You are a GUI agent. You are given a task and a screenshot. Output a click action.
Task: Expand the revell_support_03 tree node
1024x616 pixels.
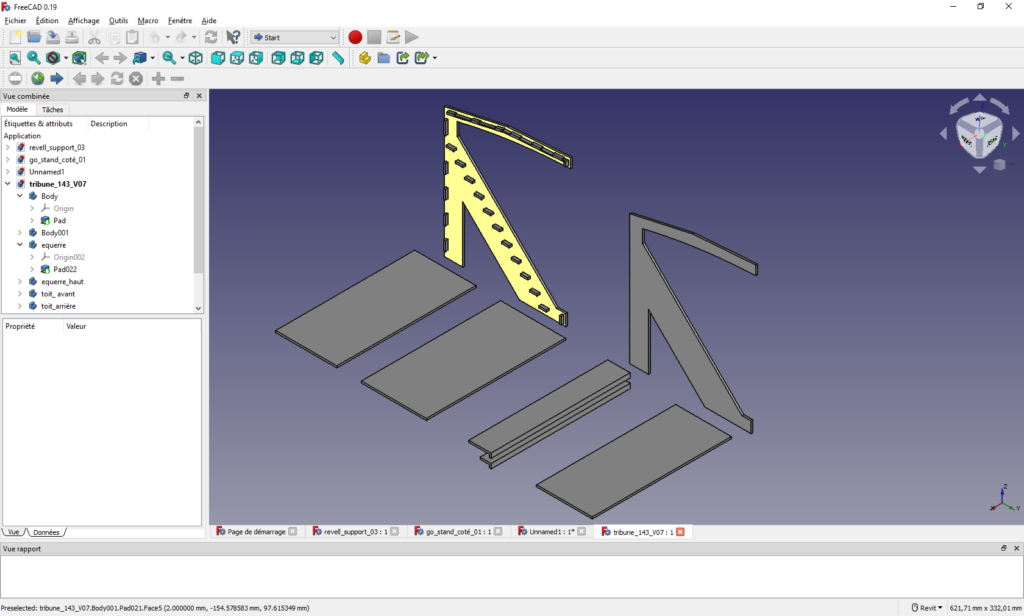[8, 148]
